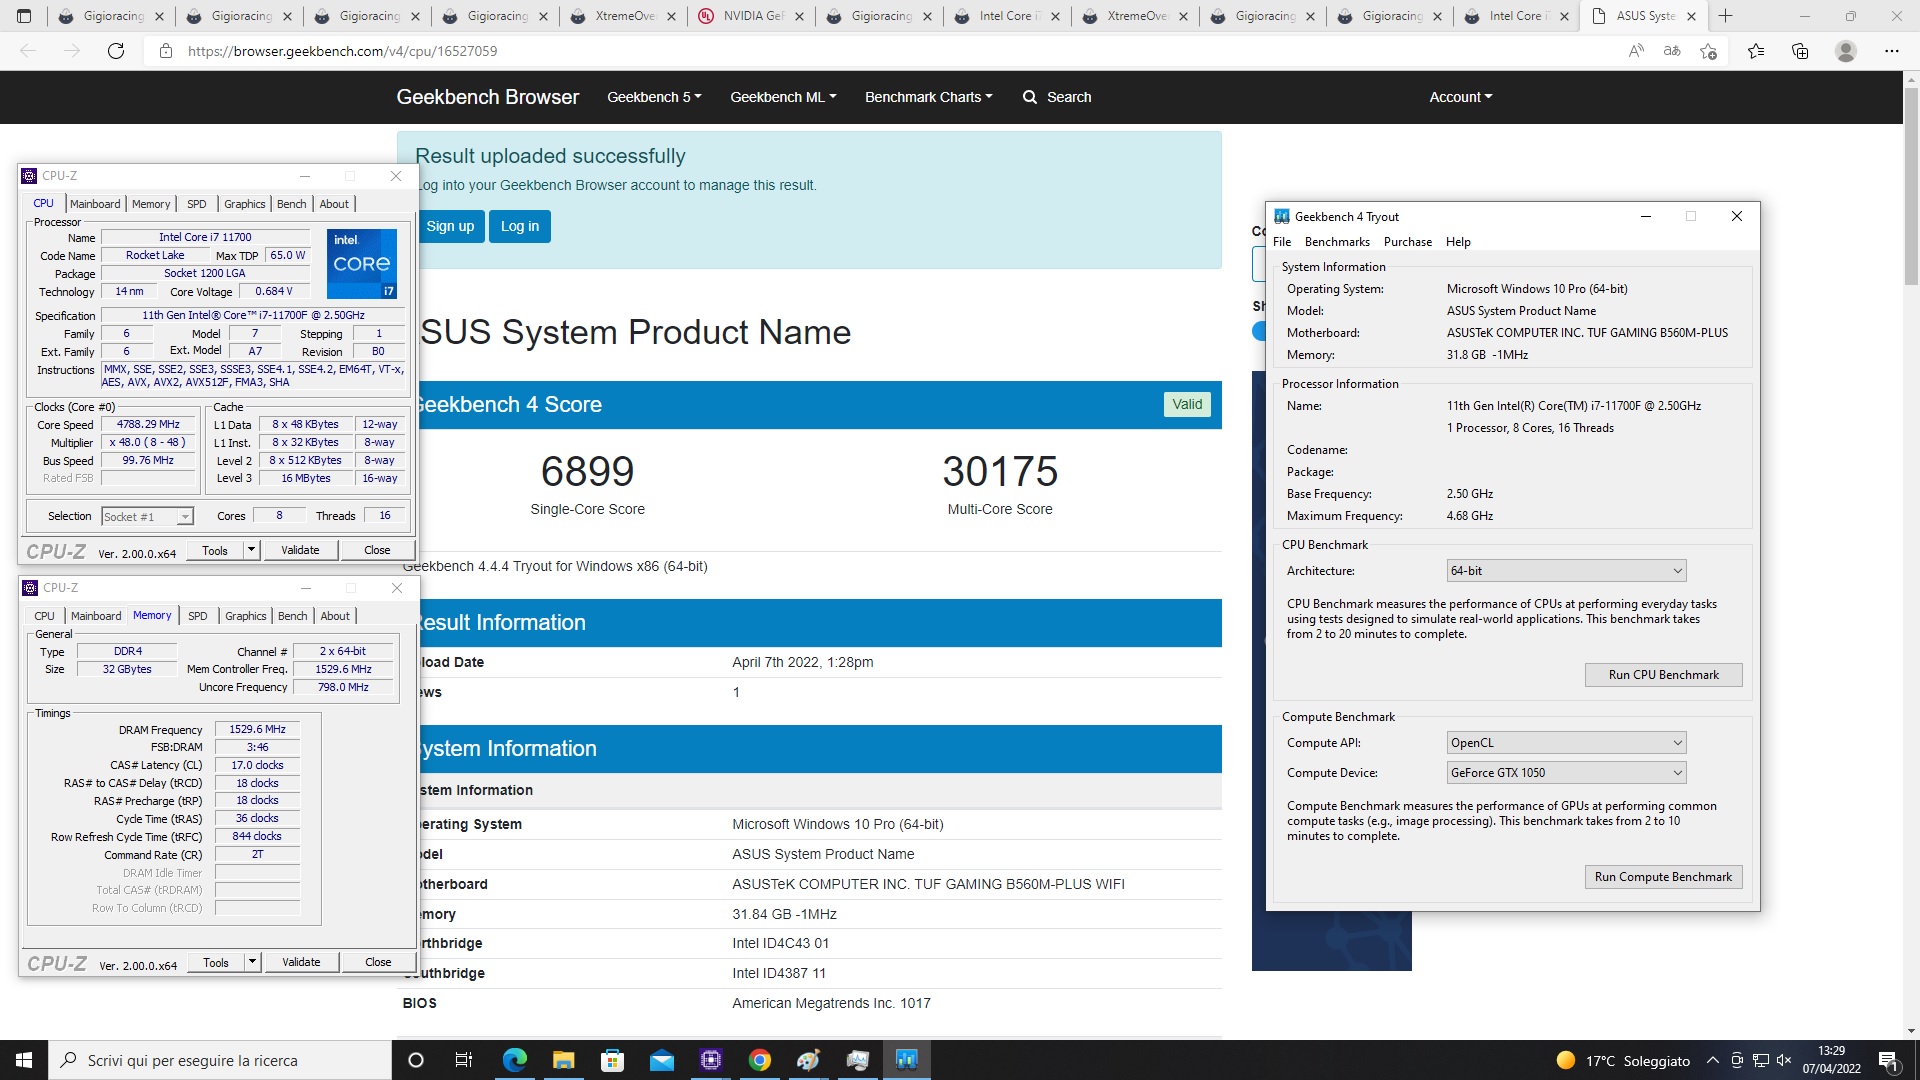Click the volume muted tray icon
This screenshot has width=1920, height=1080.
point(1784,1060)
